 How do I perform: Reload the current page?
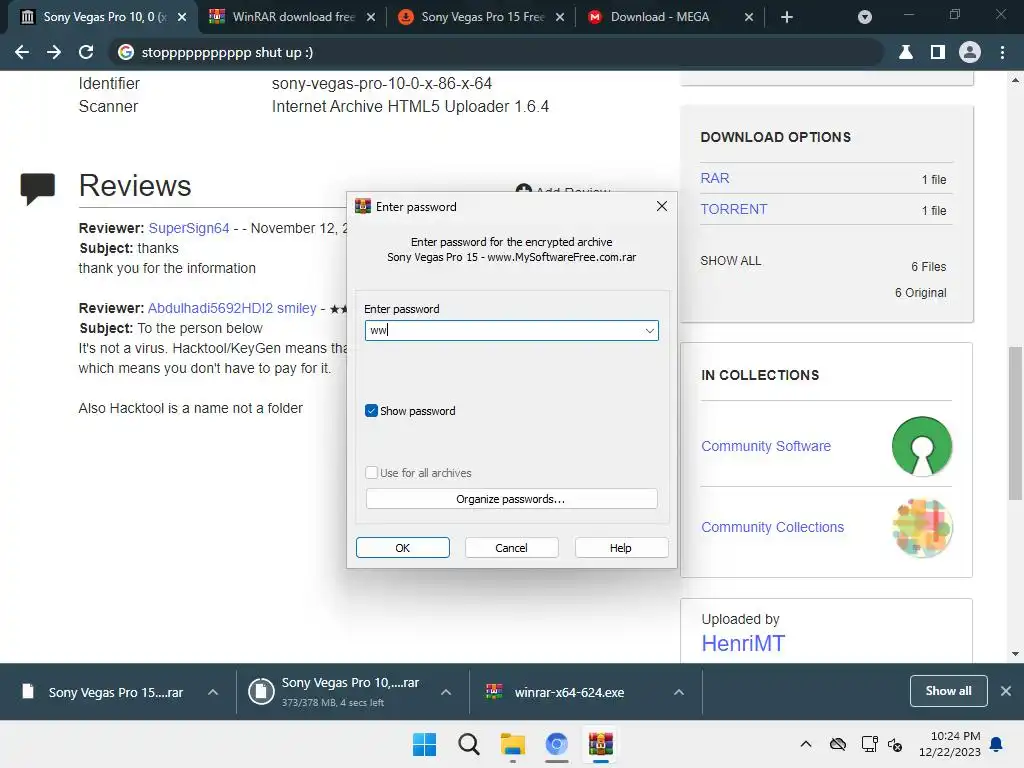[86, 52]
